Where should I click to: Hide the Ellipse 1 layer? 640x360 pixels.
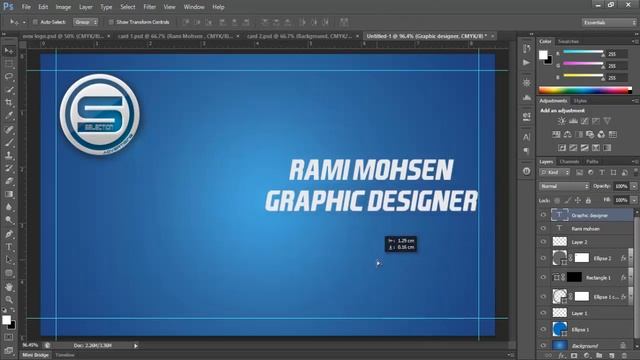(x=543, y=329)
